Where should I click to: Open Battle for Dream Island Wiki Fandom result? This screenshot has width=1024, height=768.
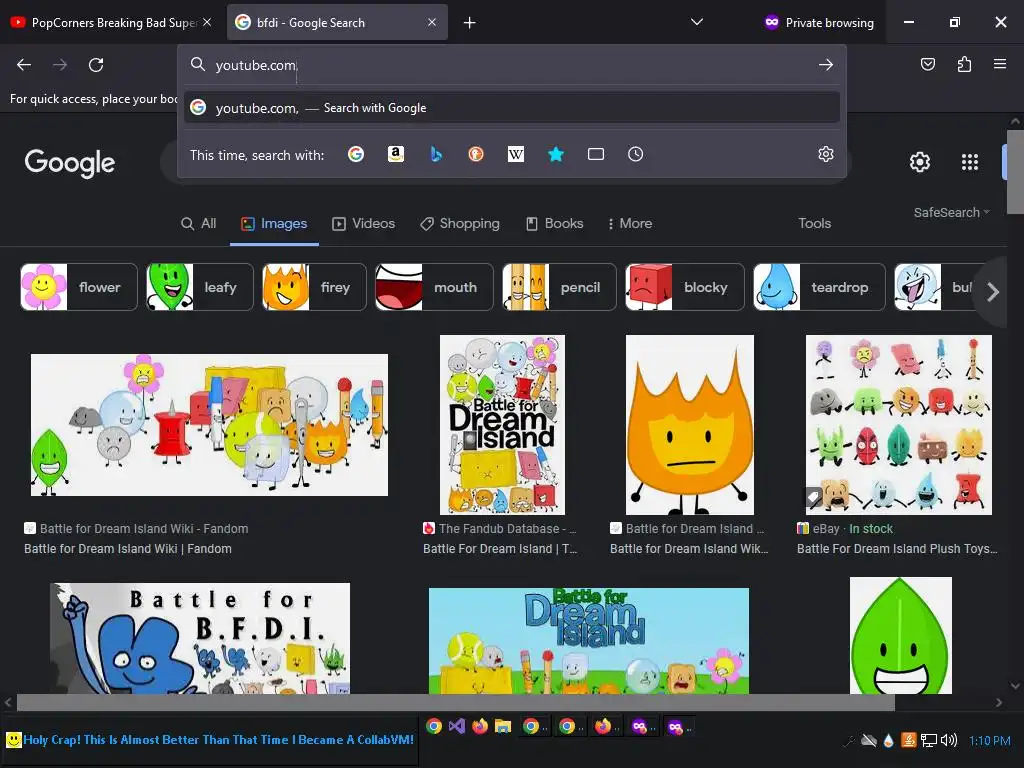point(128,549)
